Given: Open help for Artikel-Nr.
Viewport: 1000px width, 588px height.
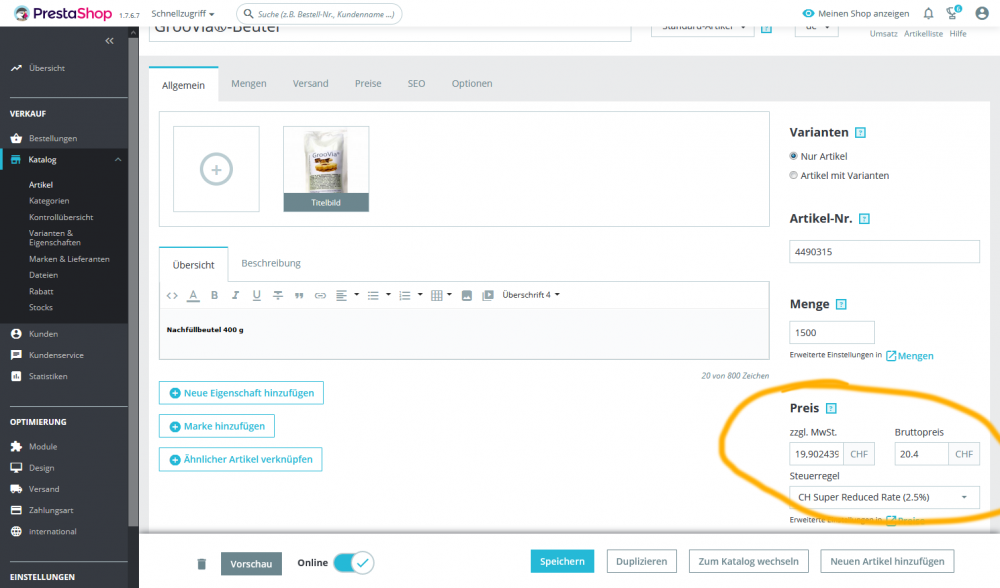Looking at the screenshot, I should click(x=864, y=219).
